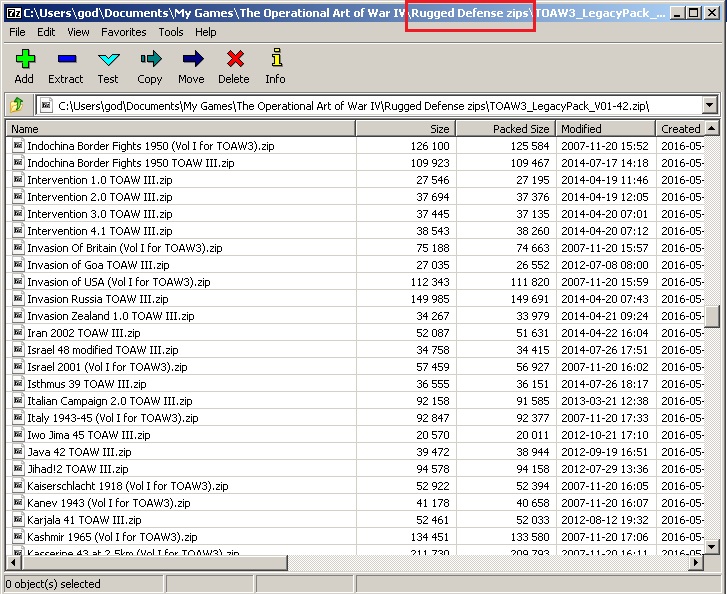
Task: Click file icon of Invasion of Goa row
Action: (x=18, y=264)
